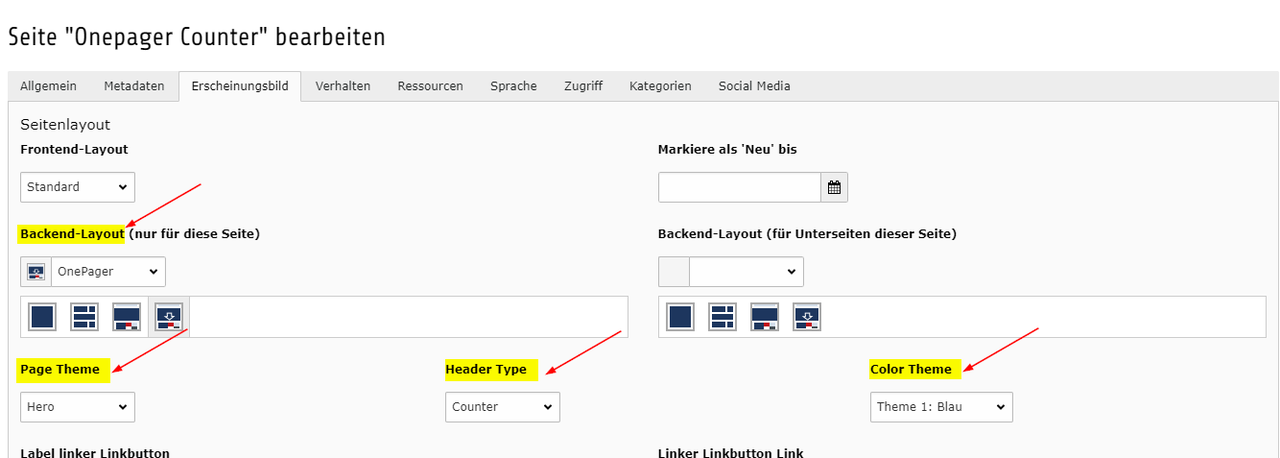Open the calendar date picker icon
This screenshot has height=458, width=1280.
pos(834,187)
